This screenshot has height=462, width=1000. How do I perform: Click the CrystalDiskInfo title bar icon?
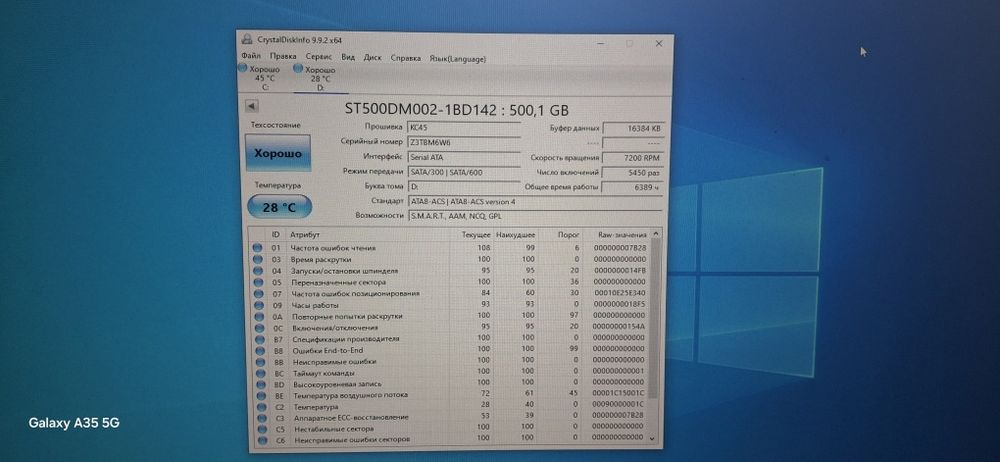click(246, 40)
